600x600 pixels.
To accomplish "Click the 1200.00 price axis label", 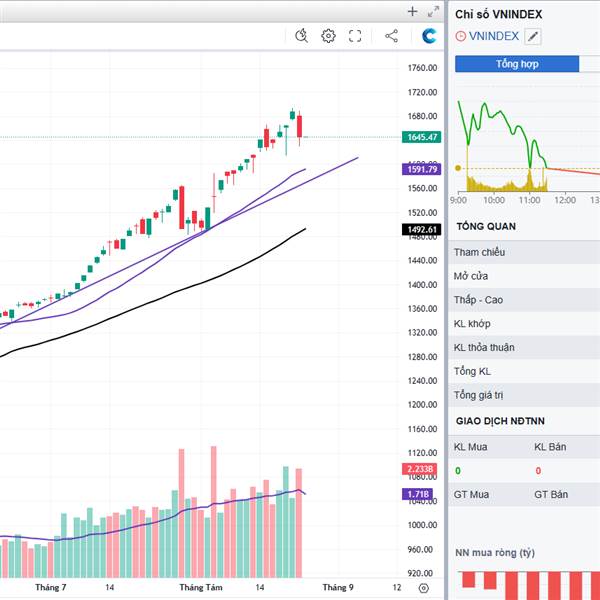I will point(422,405).
